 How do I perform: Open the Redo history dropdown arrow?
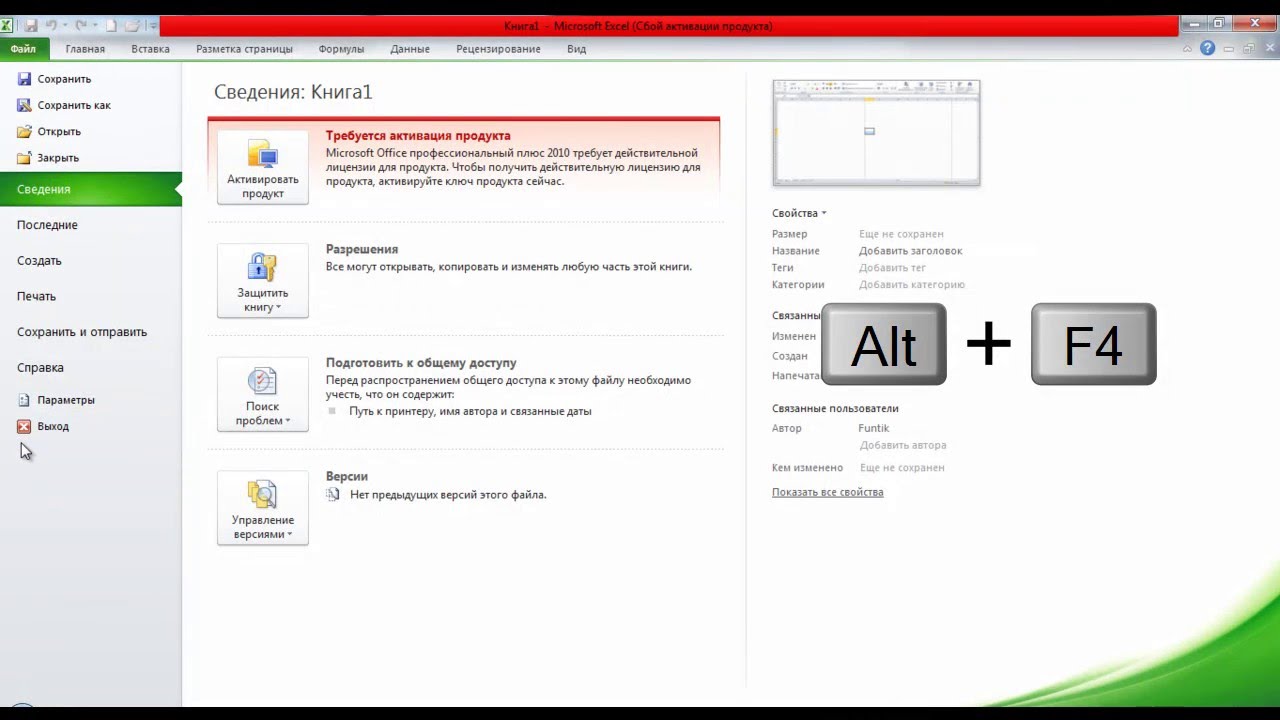pyautogui.click(x=93, y=26)
